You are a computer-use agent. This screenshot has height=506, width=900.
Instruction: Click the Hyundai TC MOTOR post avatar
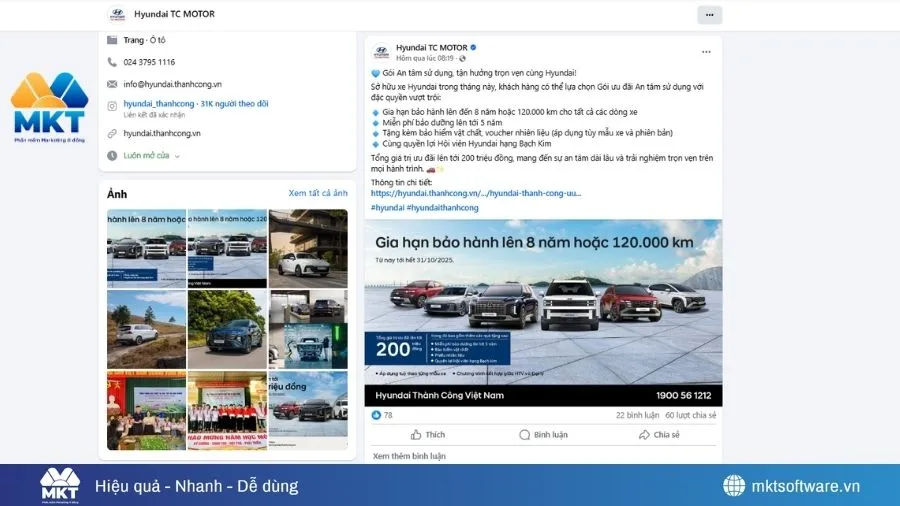(x=381, y=52)
